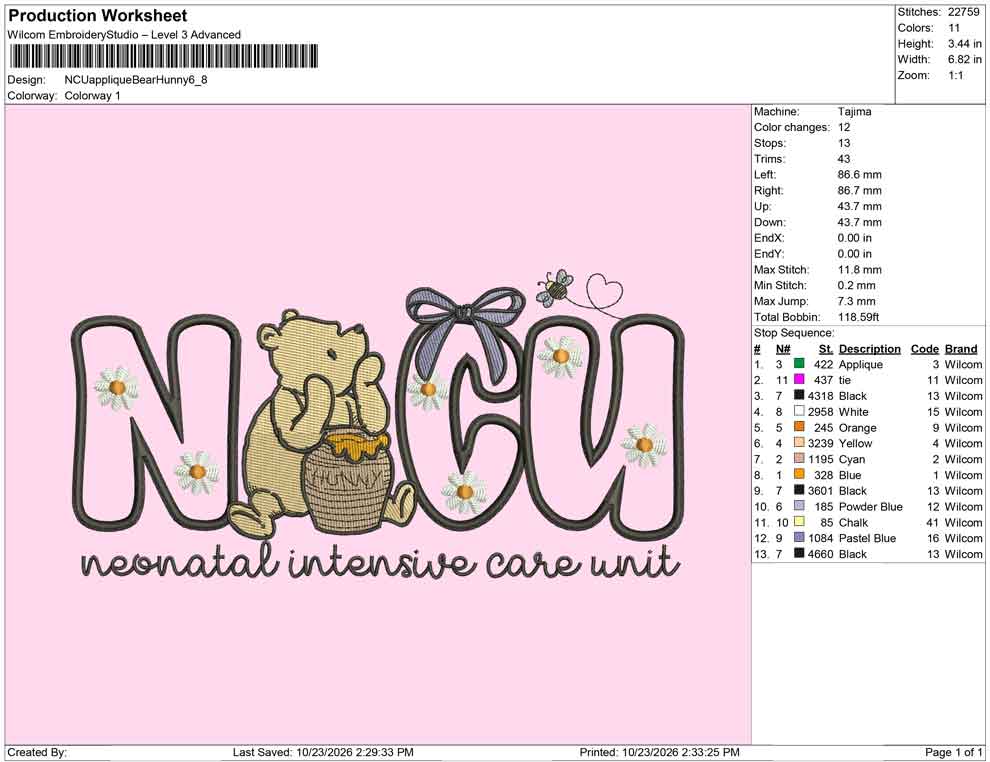The width and height of the screenshot is (990, 762).
Task: Click the Total Bobbin value 118.59ft
Action: click(858, 317)
